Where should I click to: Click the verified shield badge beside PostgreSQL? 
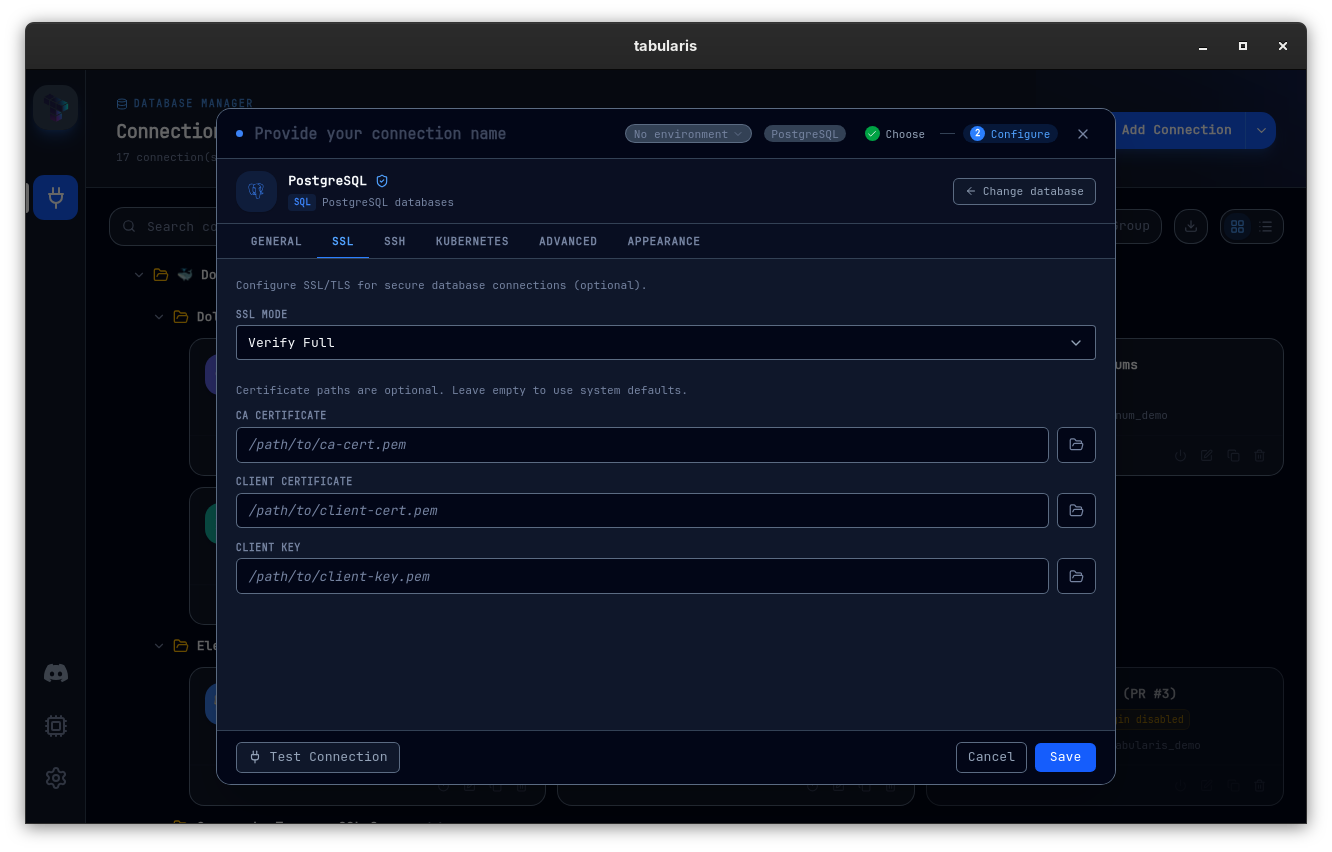coord(382,181)
